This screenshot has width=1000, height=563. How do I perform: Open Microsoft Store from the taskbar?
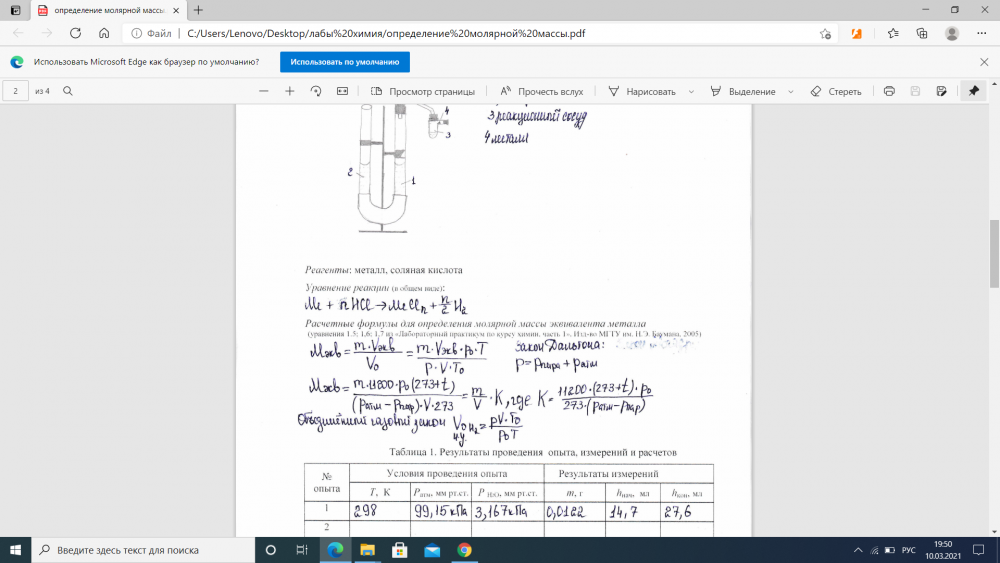click(400, 550)
